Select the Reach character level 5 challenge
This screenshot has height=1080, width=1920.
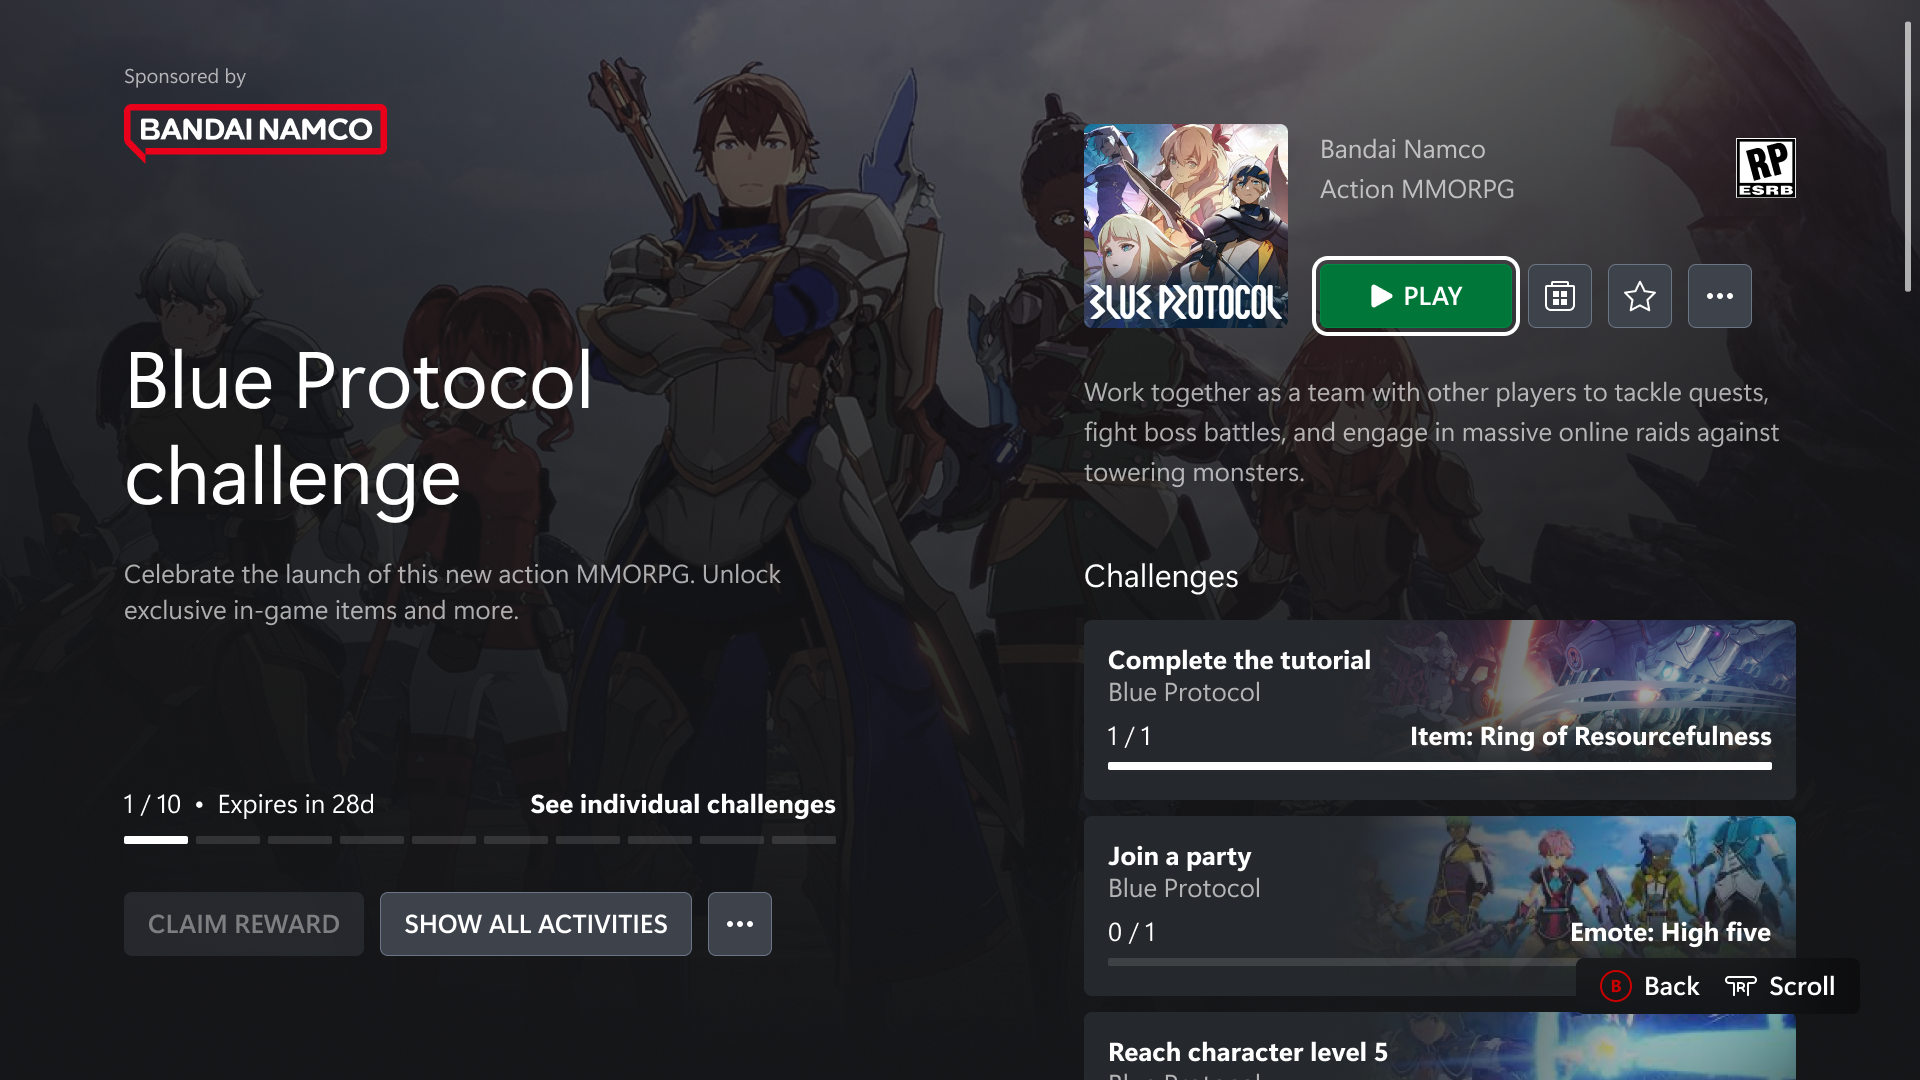pos(1300,1050)
